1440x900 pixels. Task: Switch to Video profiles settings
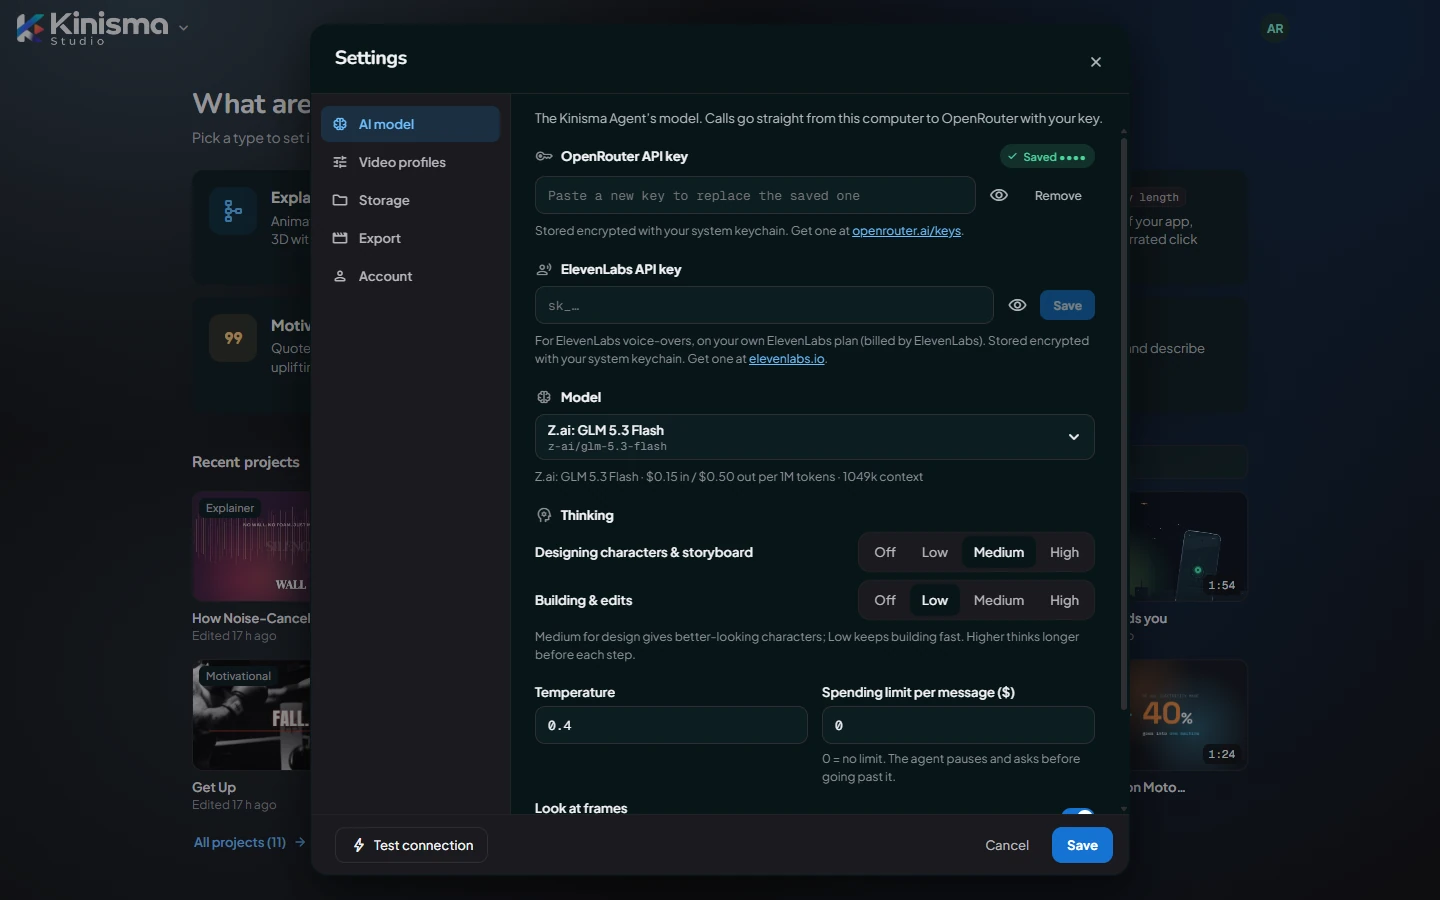click(410, 162)
